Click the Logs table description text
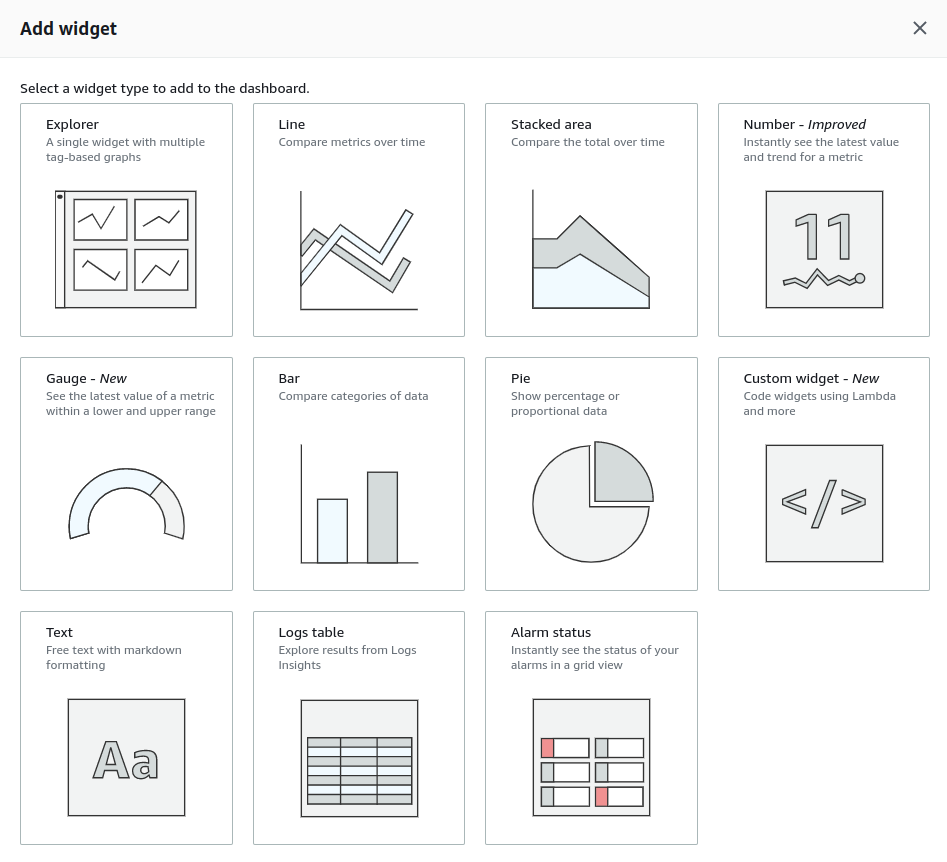 [x=347, y=657]
